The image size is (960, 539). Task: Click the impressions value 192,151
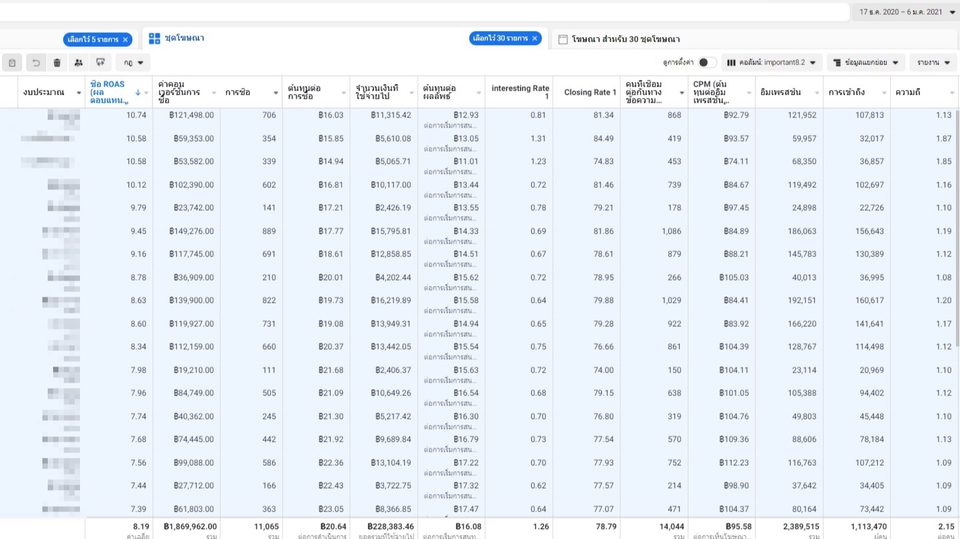click(801, 301)
